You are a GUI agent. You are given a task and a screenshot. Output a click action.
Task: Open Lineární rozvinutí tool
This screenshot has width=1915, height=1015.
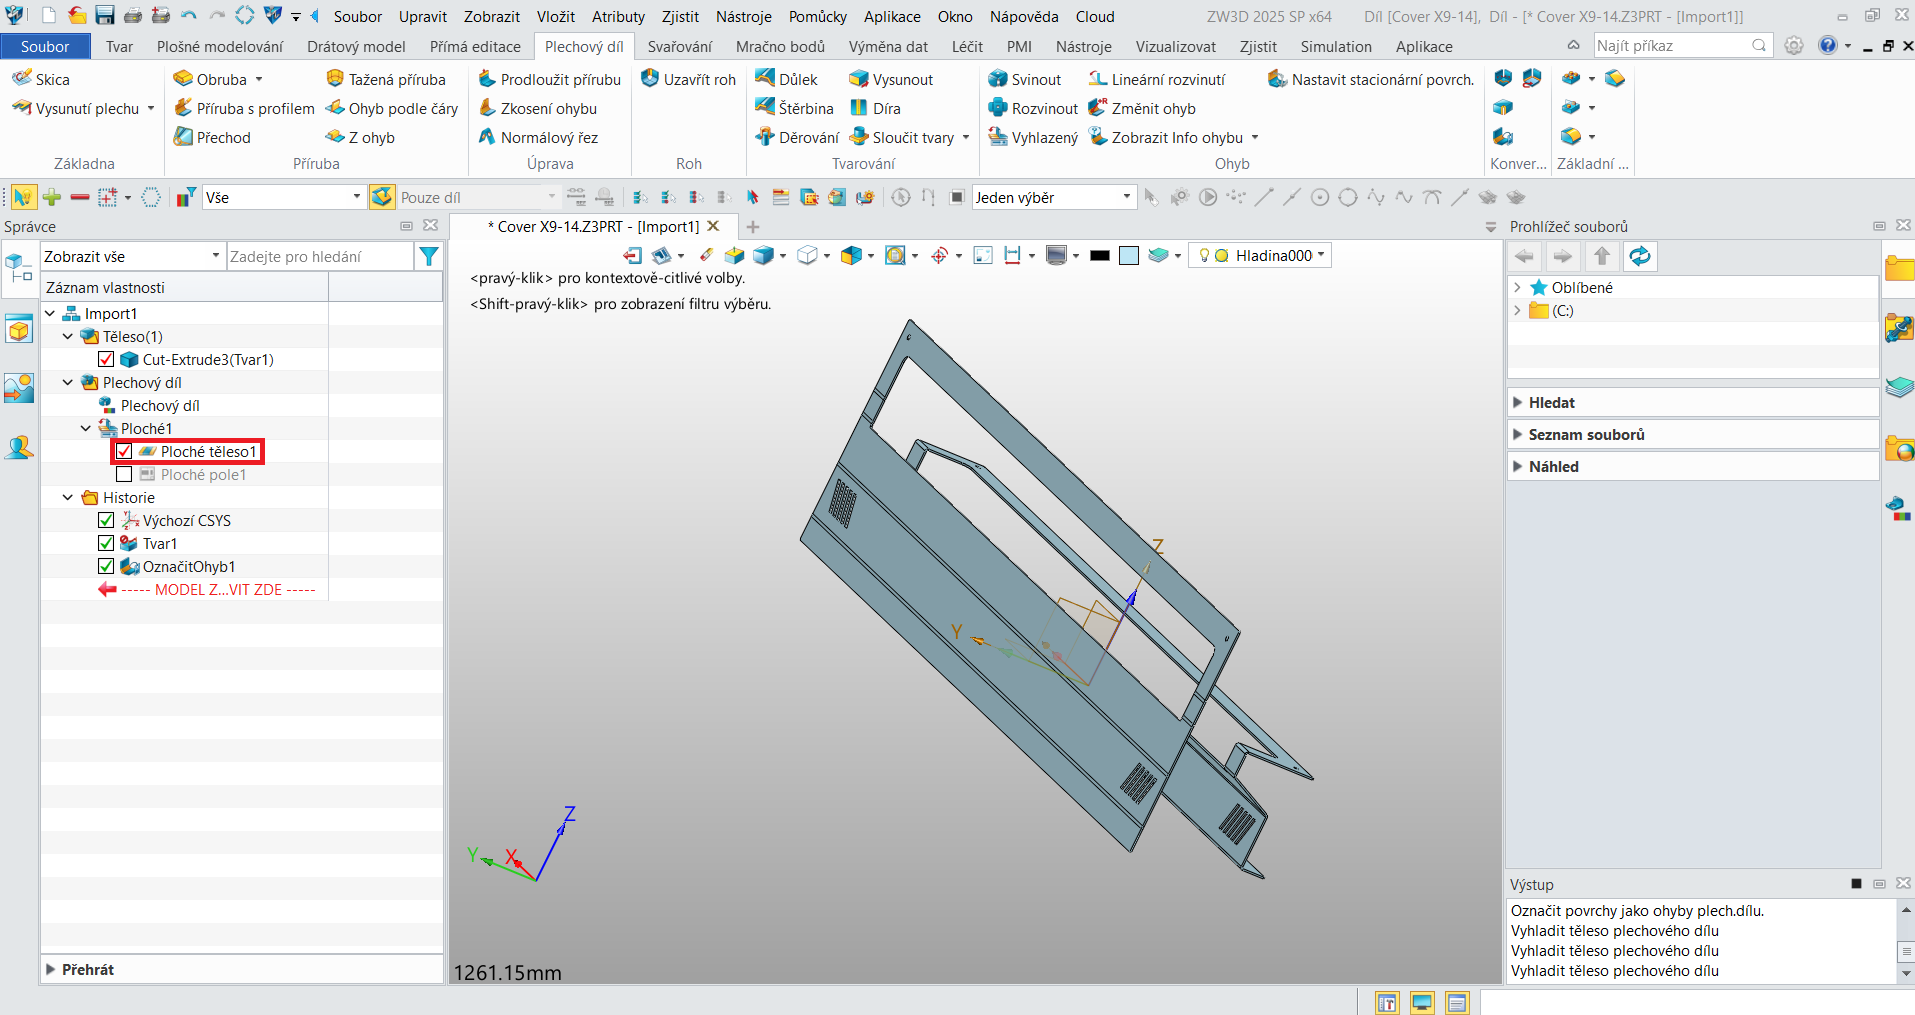point(1157,79)
